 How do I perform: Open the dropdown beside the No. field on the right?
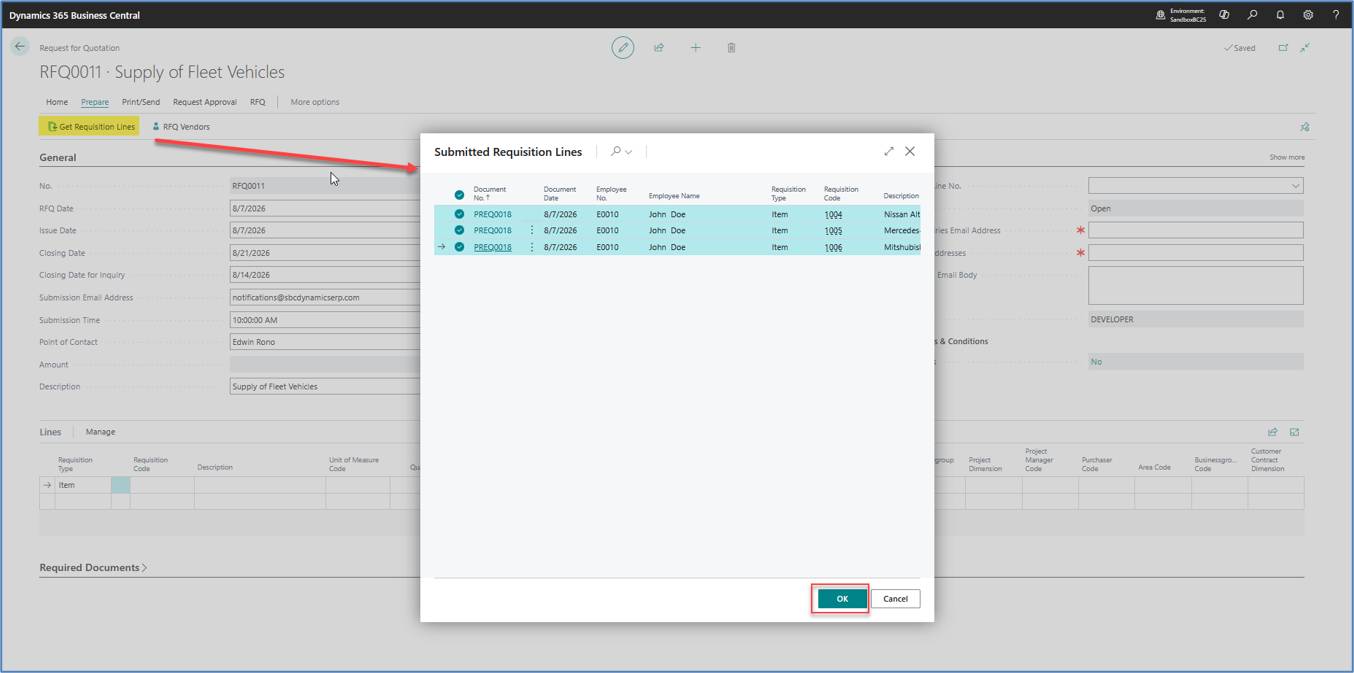(1295, 185)
